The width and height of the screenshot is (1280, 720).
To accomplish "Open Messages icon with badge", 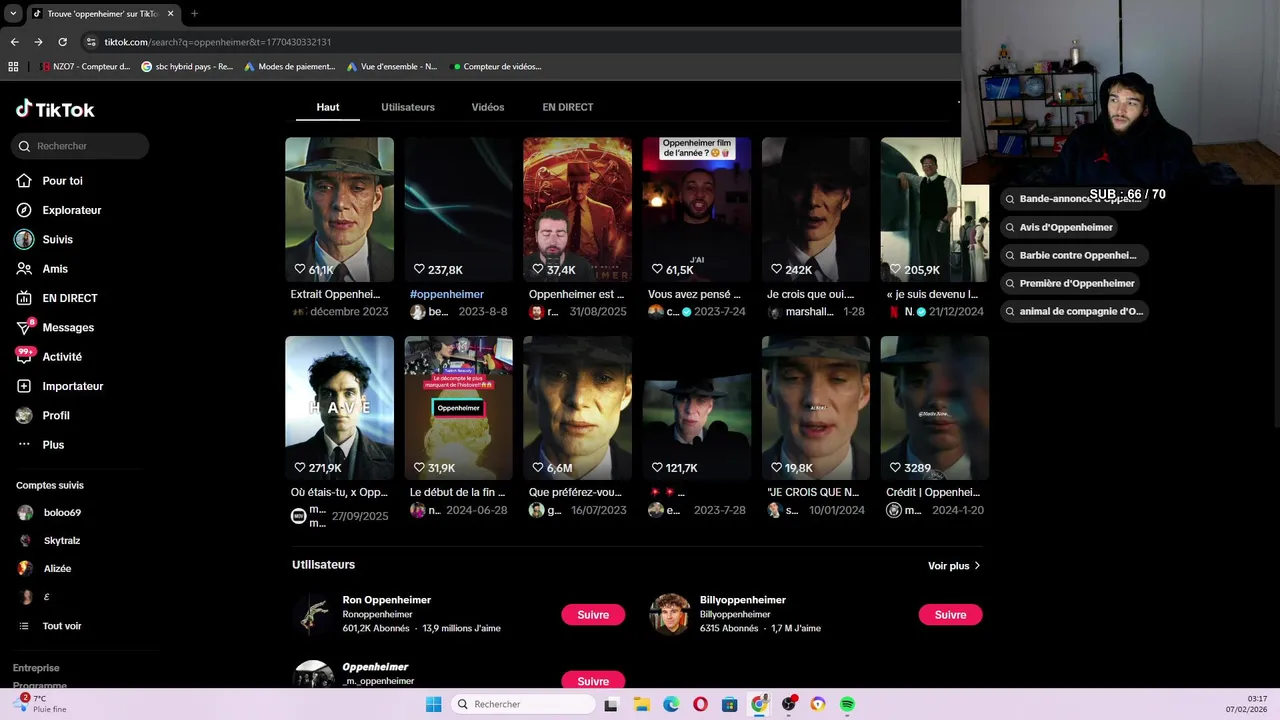I will (24, 327).
